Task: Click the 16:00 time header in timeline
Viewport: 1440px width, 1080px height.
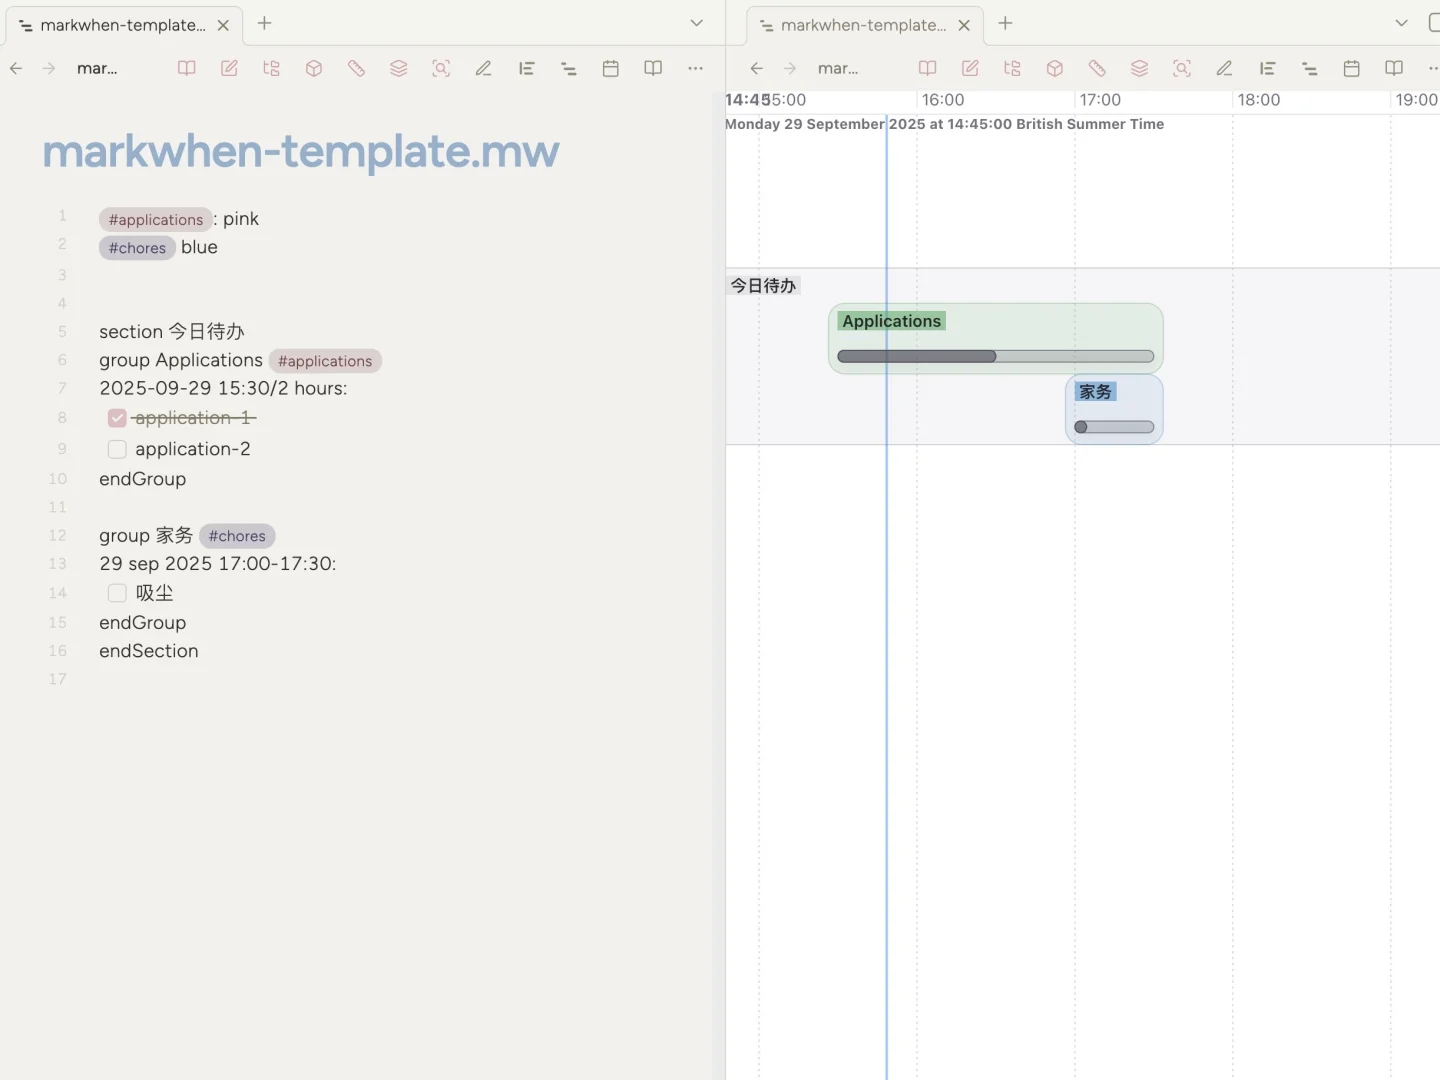Action: pos(943,100)
